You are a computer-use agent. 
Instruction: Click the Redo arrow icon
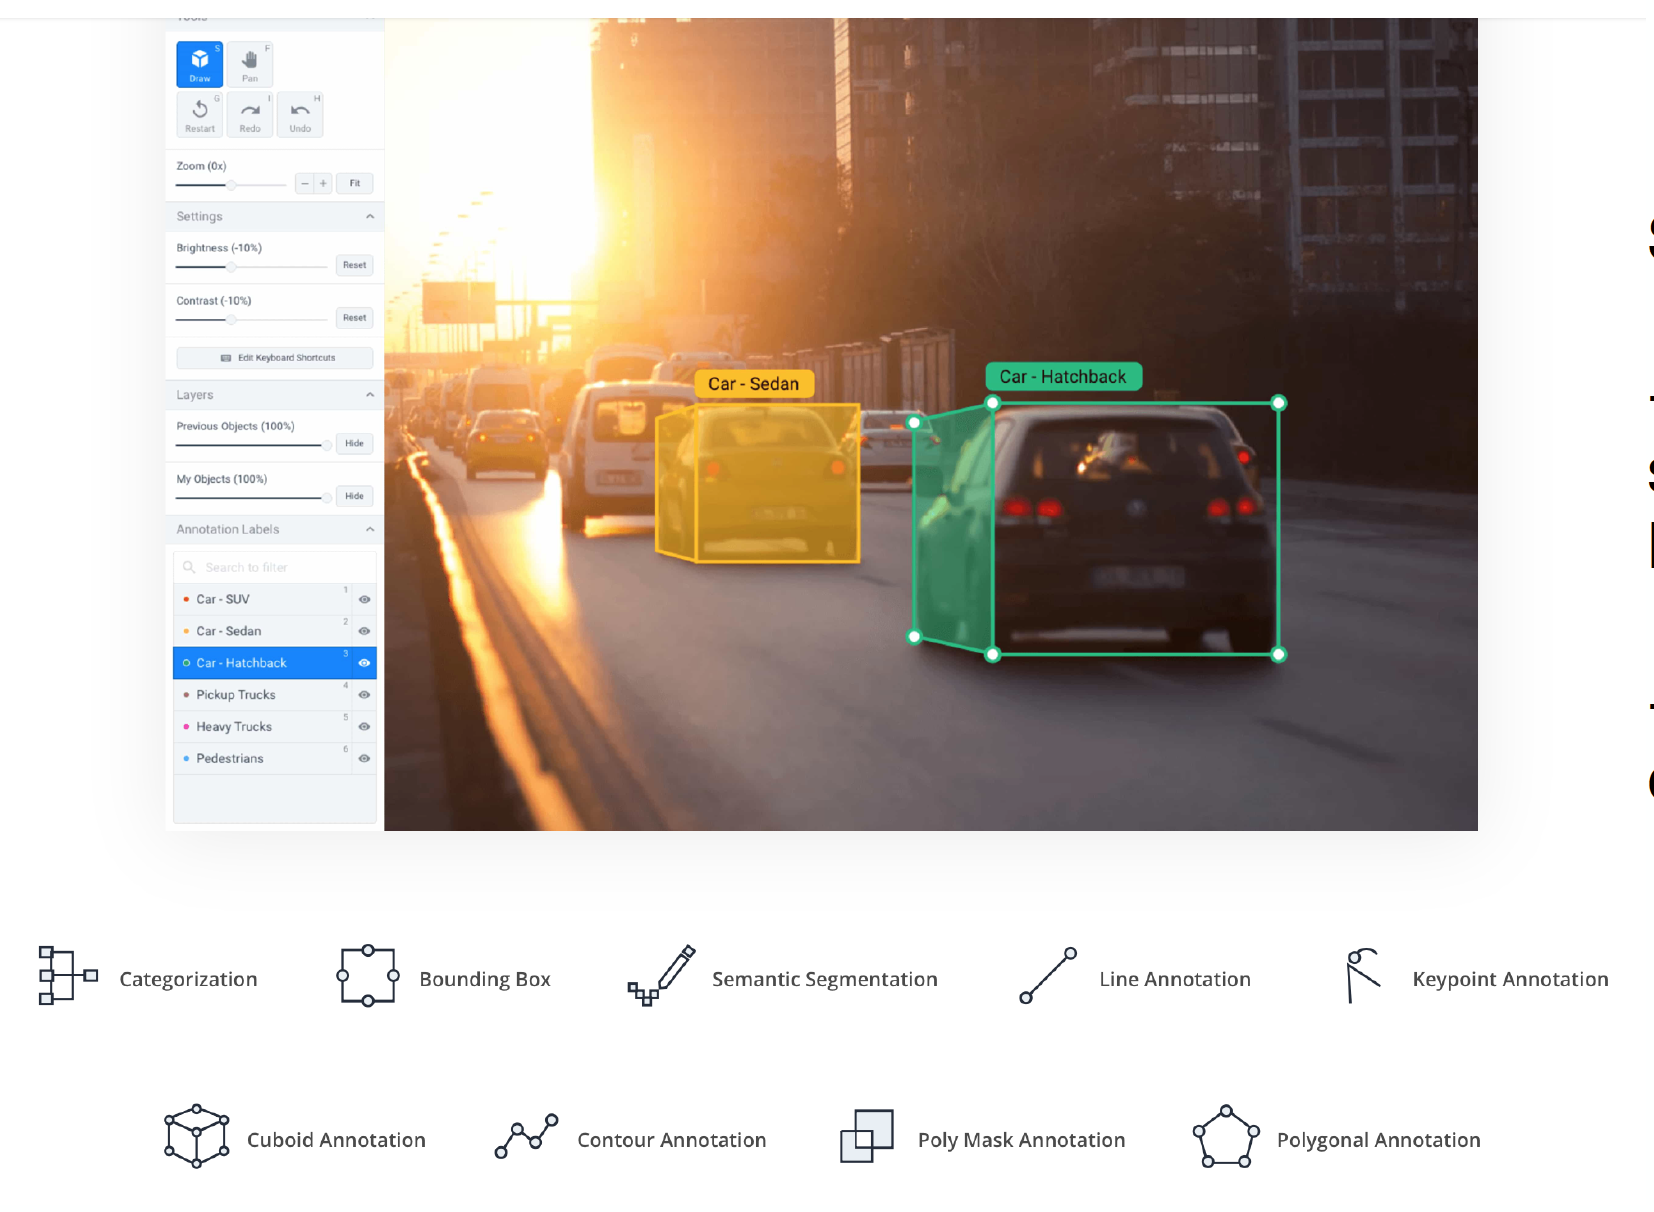point(250,114)
